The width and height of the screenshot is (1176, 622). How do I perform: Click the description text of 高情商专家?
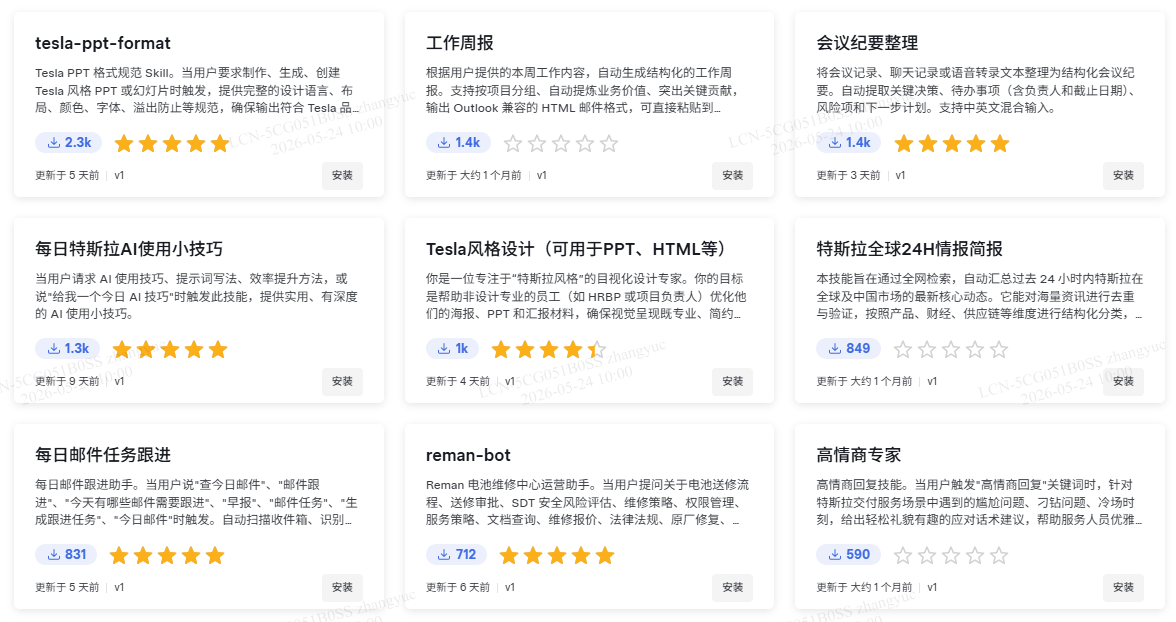[x=980, y=502]
